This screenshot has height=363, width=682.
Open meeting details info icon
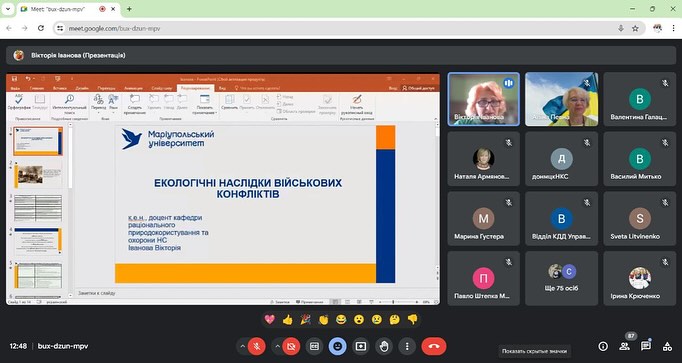[603, 346]
